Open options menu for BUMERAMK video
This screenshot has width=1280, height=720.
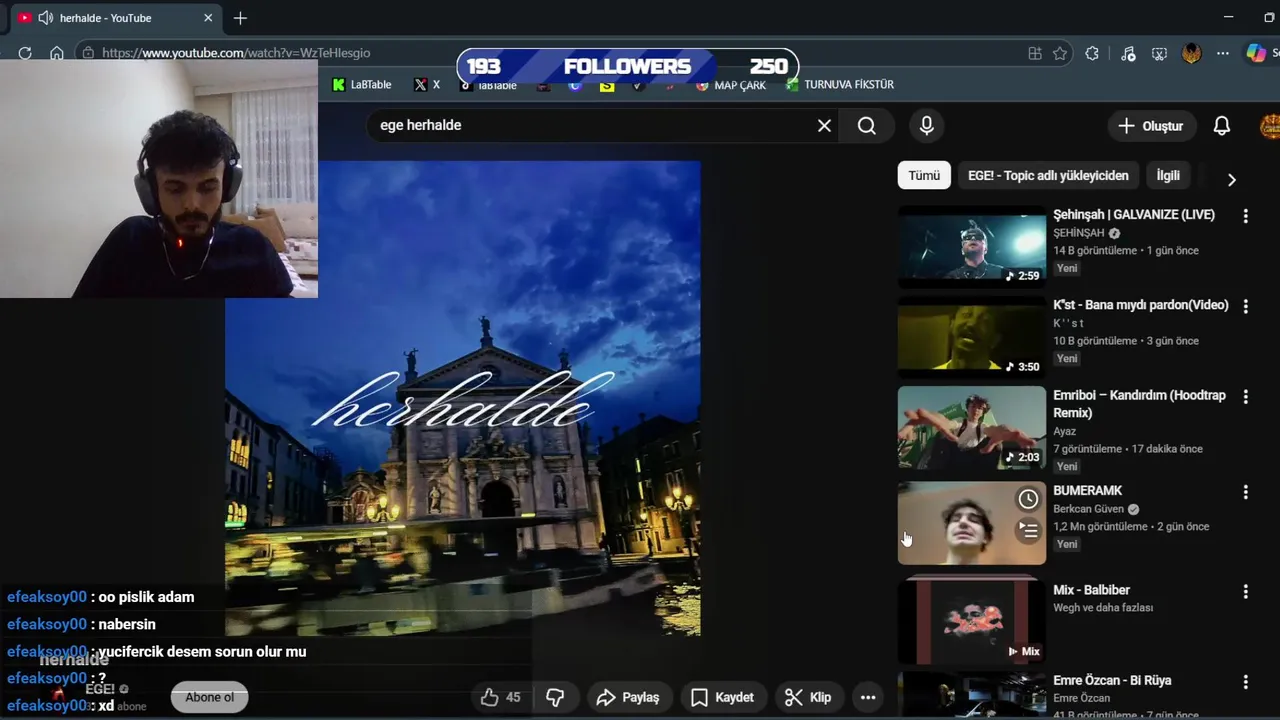click(x=1245, y=492)
